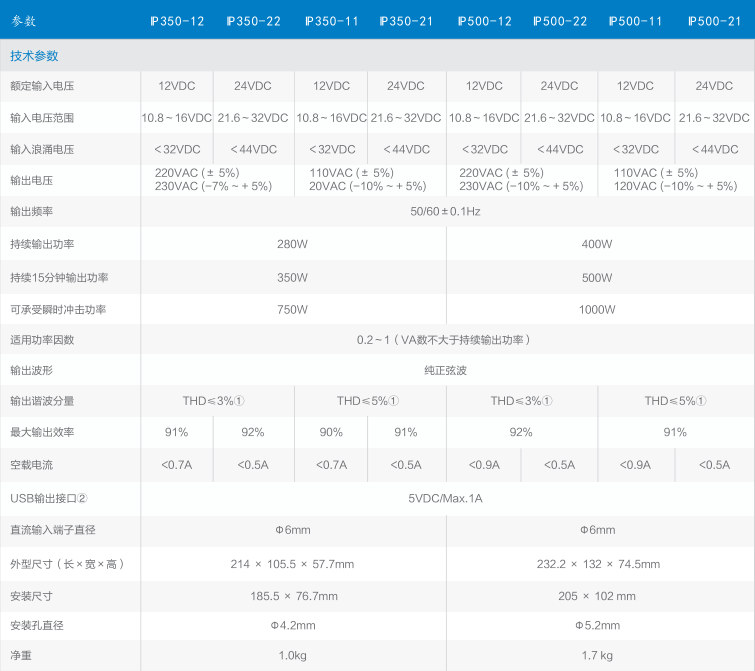755x671 pixels.
Task: Click the IP350-21 column header
Action: tap(406, 20)
